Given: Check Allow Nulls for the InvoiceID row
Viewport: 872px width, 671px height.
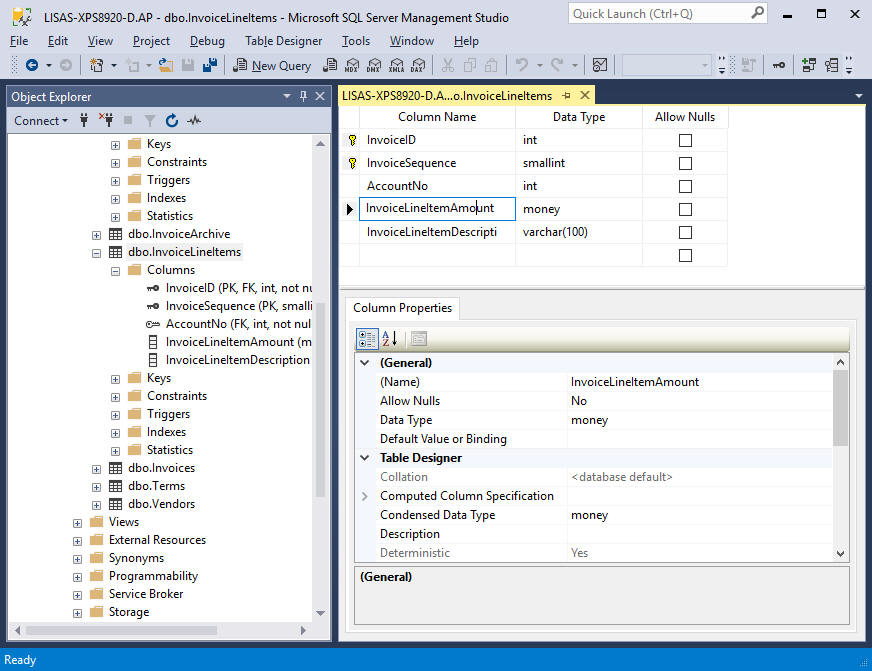Looking at the screenshot, I should click(x=685, y=140).
